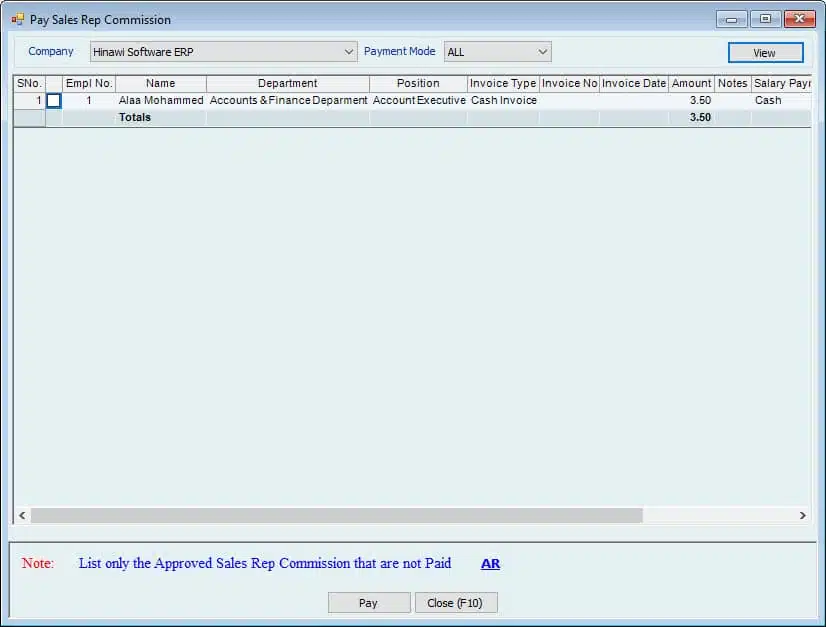Click the Notes column header

733,83
